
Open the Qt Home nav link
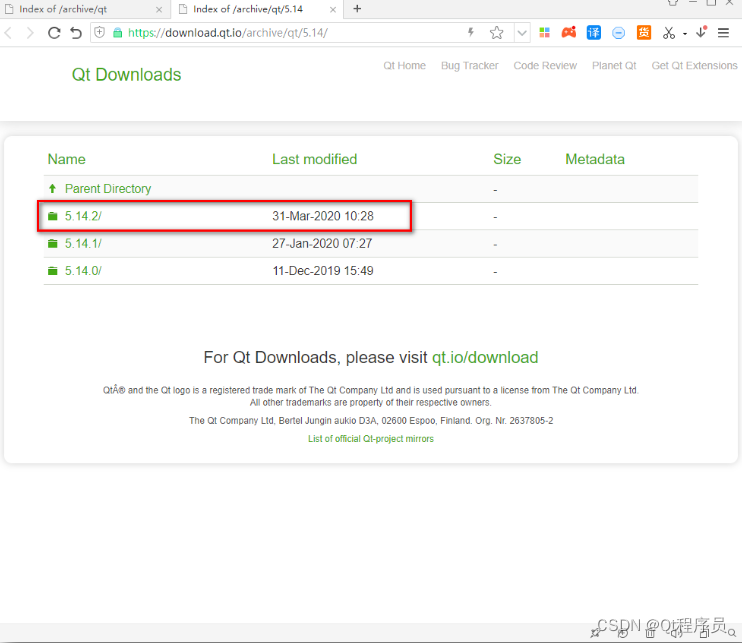point(405,66)
